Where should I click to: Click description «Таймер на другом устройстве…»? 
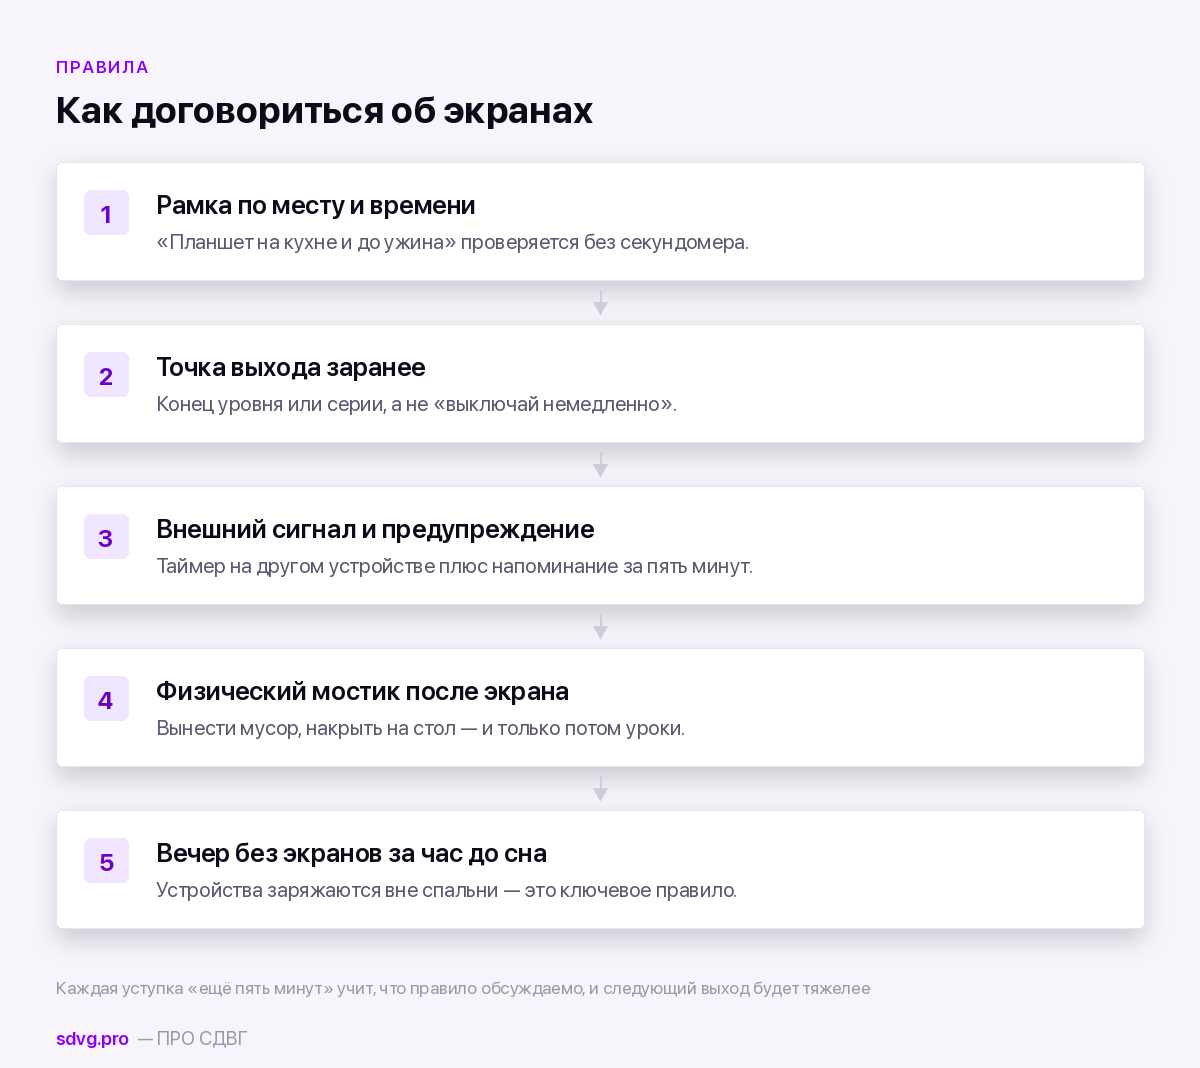tap(454, 566)
